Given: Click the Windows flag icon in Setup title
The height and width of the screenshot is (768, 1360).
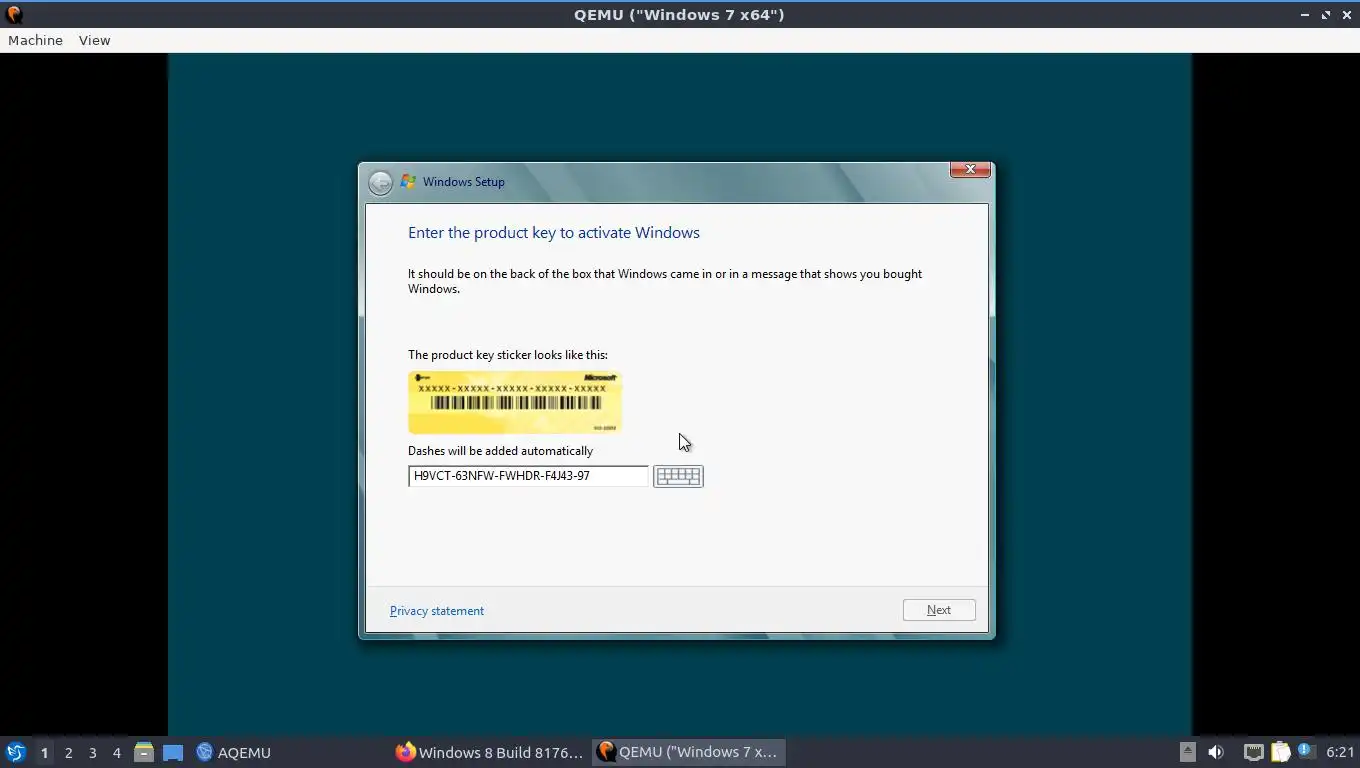Looking at the screenshot, I should tap(408, 182).
